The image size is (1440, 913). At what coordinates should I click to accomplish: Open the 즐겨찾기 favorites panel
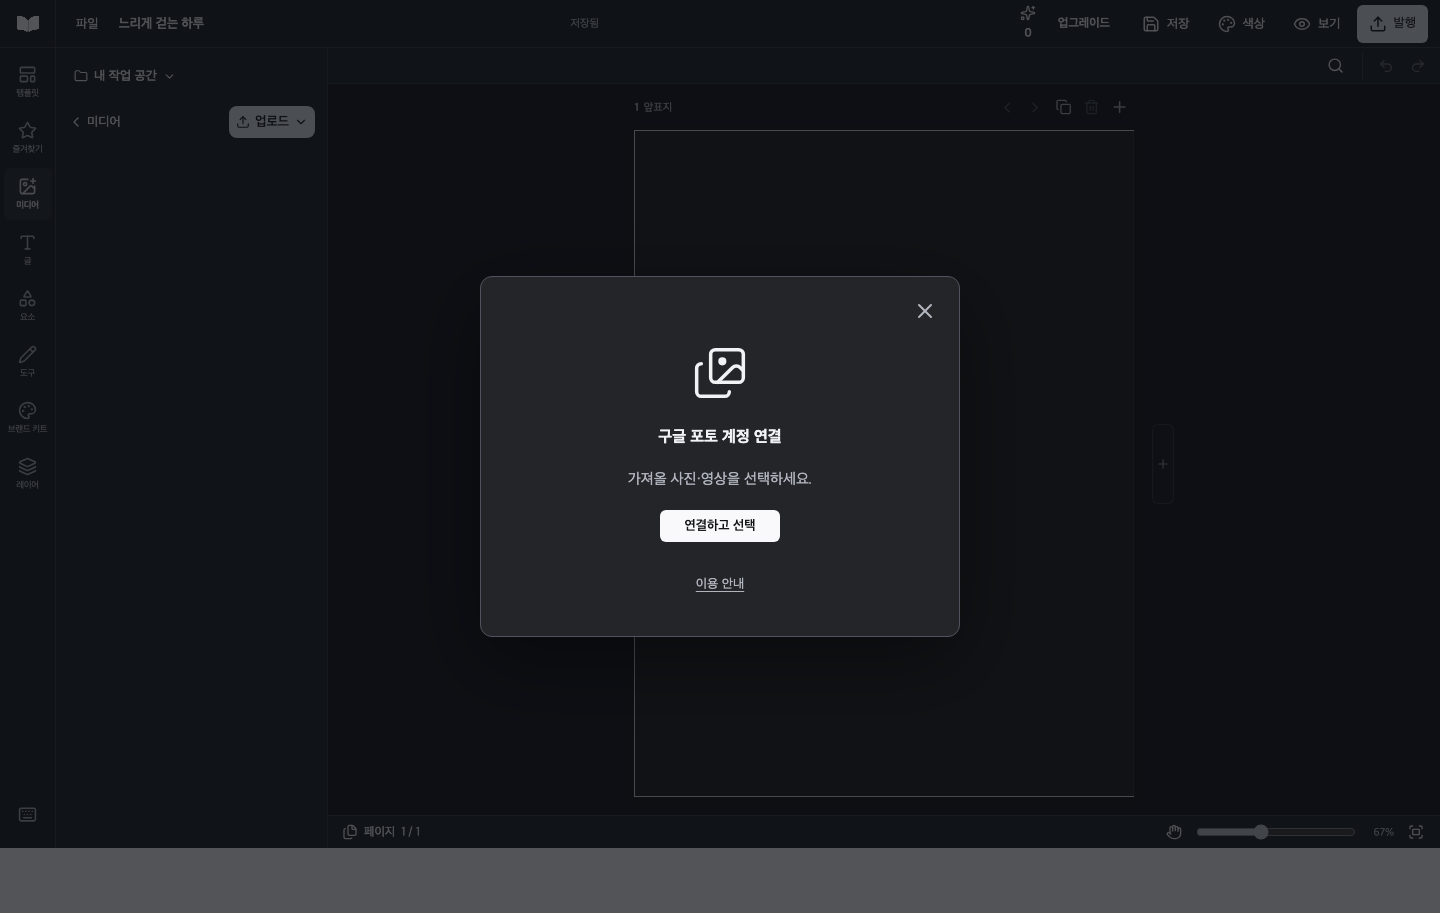click(x=27, y=138)
